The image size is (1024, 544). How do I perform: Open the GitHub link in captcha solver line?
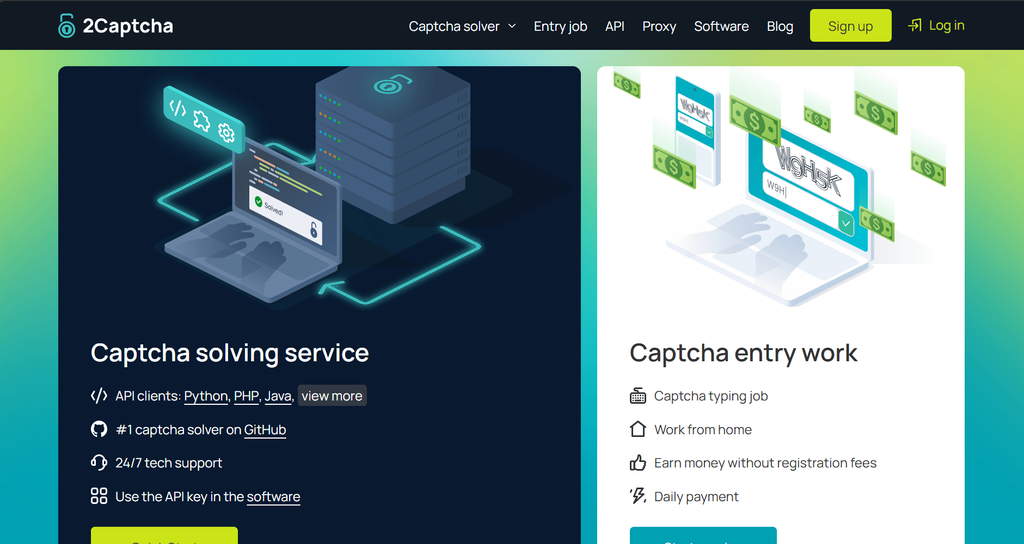click(x=265, y=430)
